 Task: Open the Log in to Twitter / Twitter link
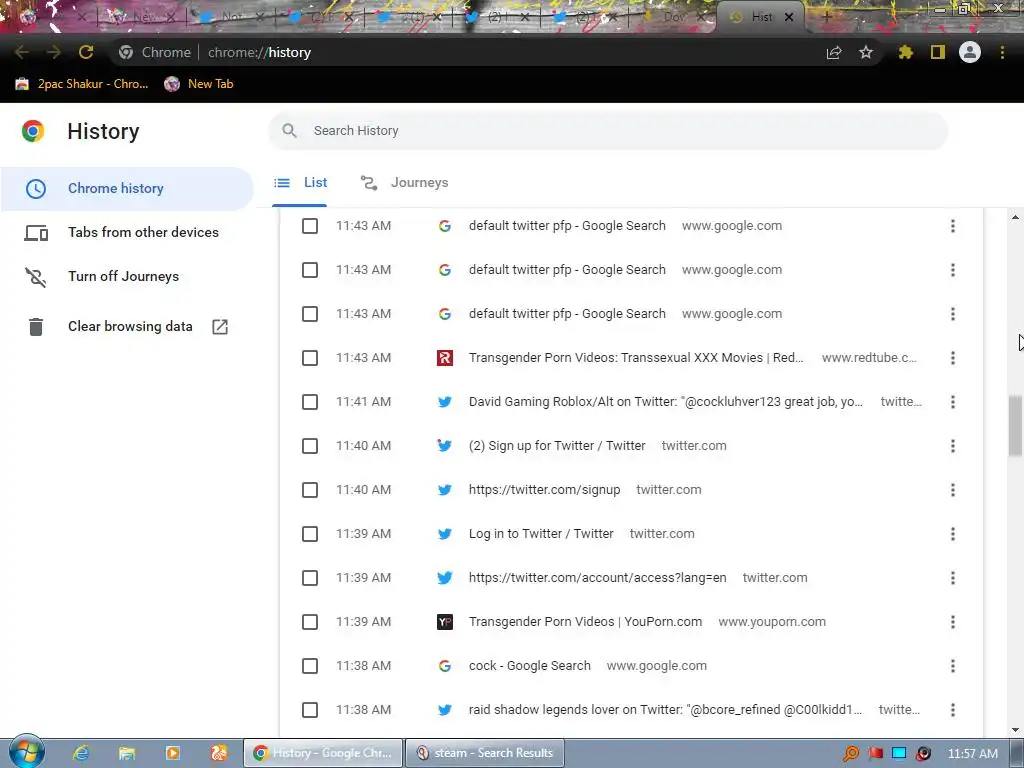pyautogui.click(x=541, y=534)
